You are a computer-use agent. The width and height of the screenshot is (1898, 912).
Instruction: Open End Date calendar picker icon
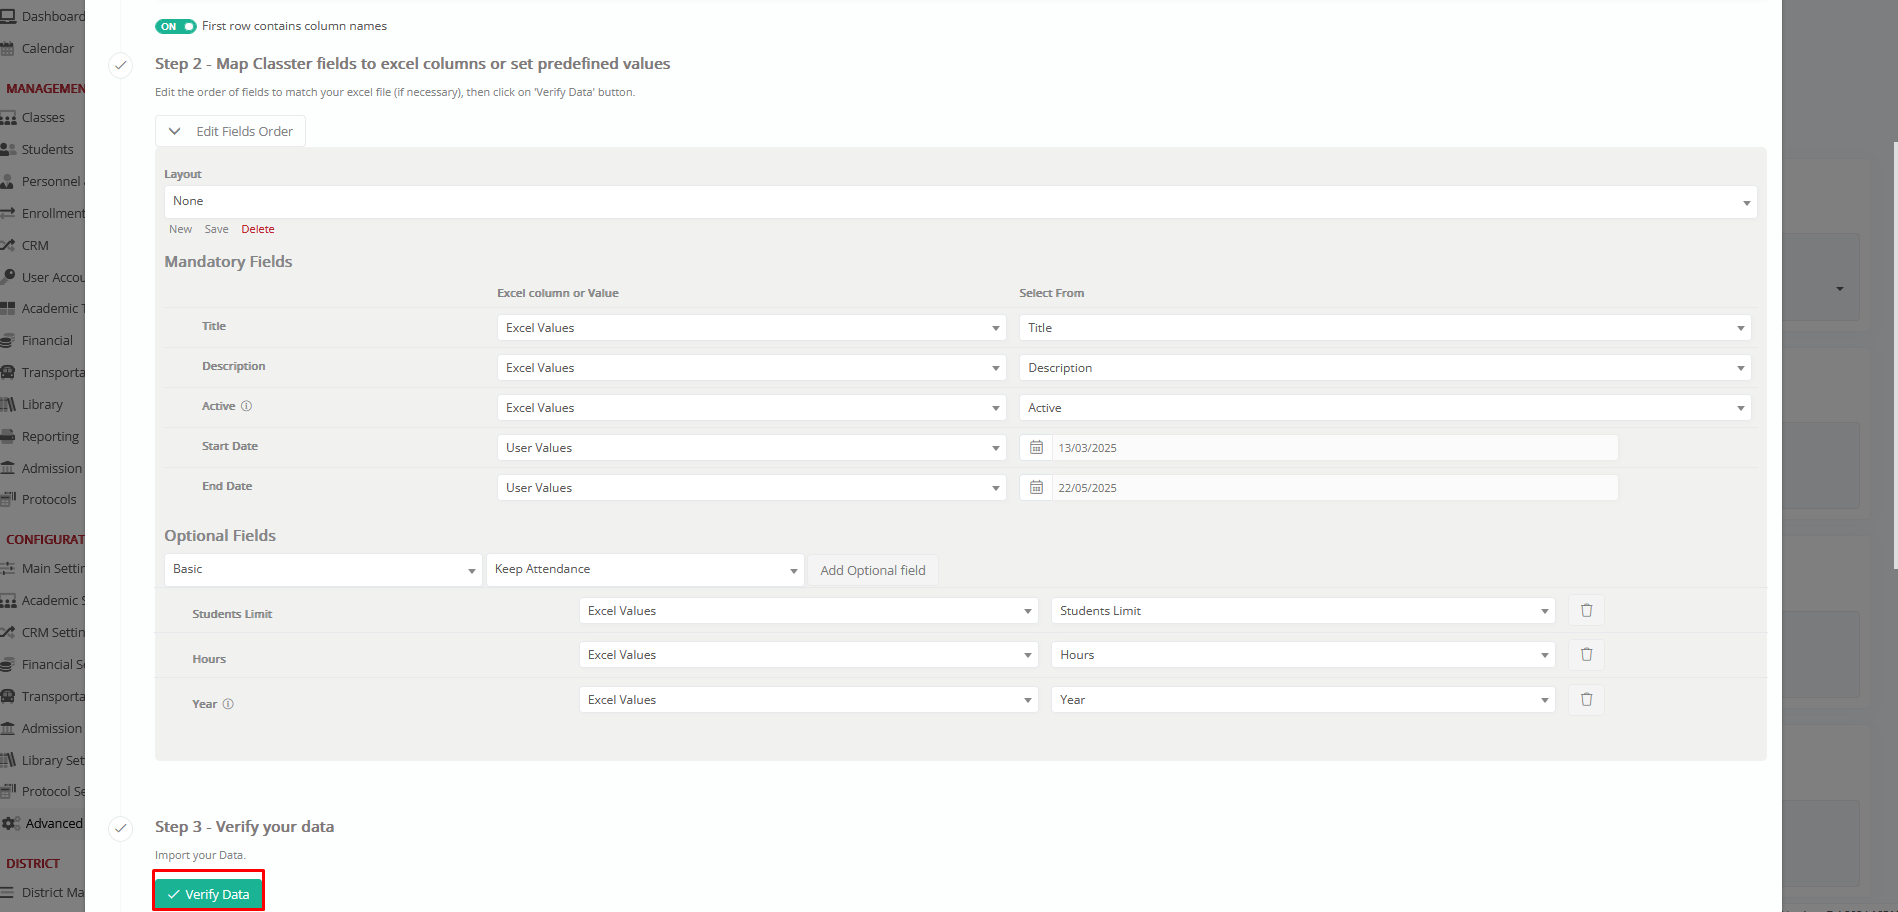click(x=1036, y=488)
